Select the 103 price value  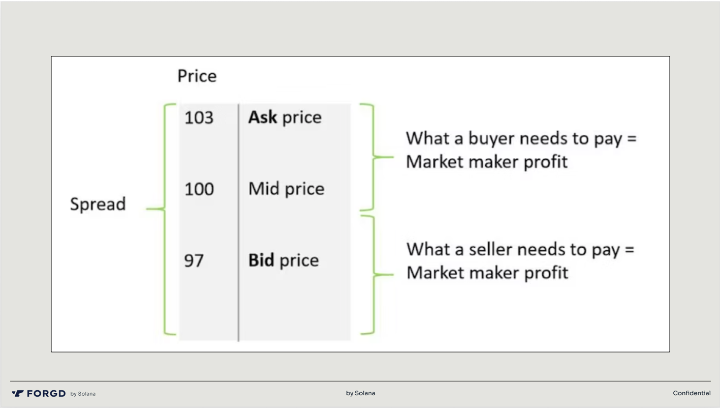tap(199, 117)
